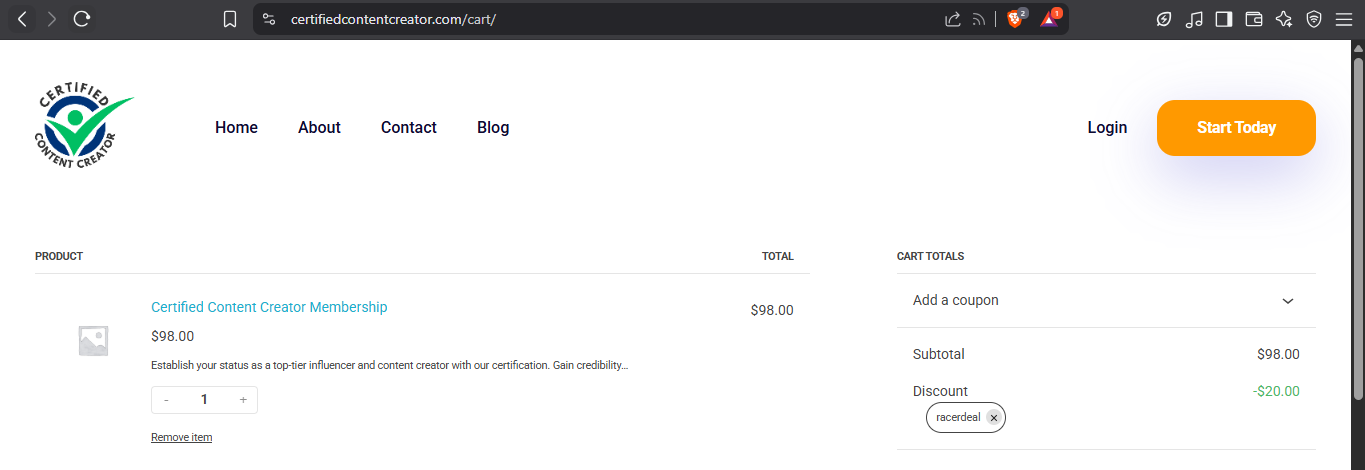Open Brave Rewards triangle icon
The height and width of the screenshot is (470, 1365).
click(1050, 18)
